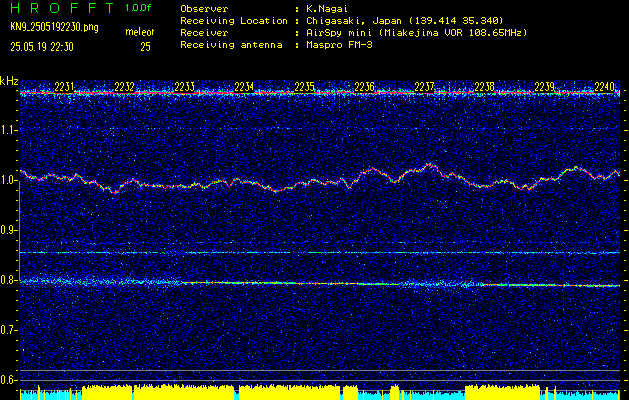The image size is (629, 400).
Task: Click the HROFFT program title
Action: coord(63,8)
